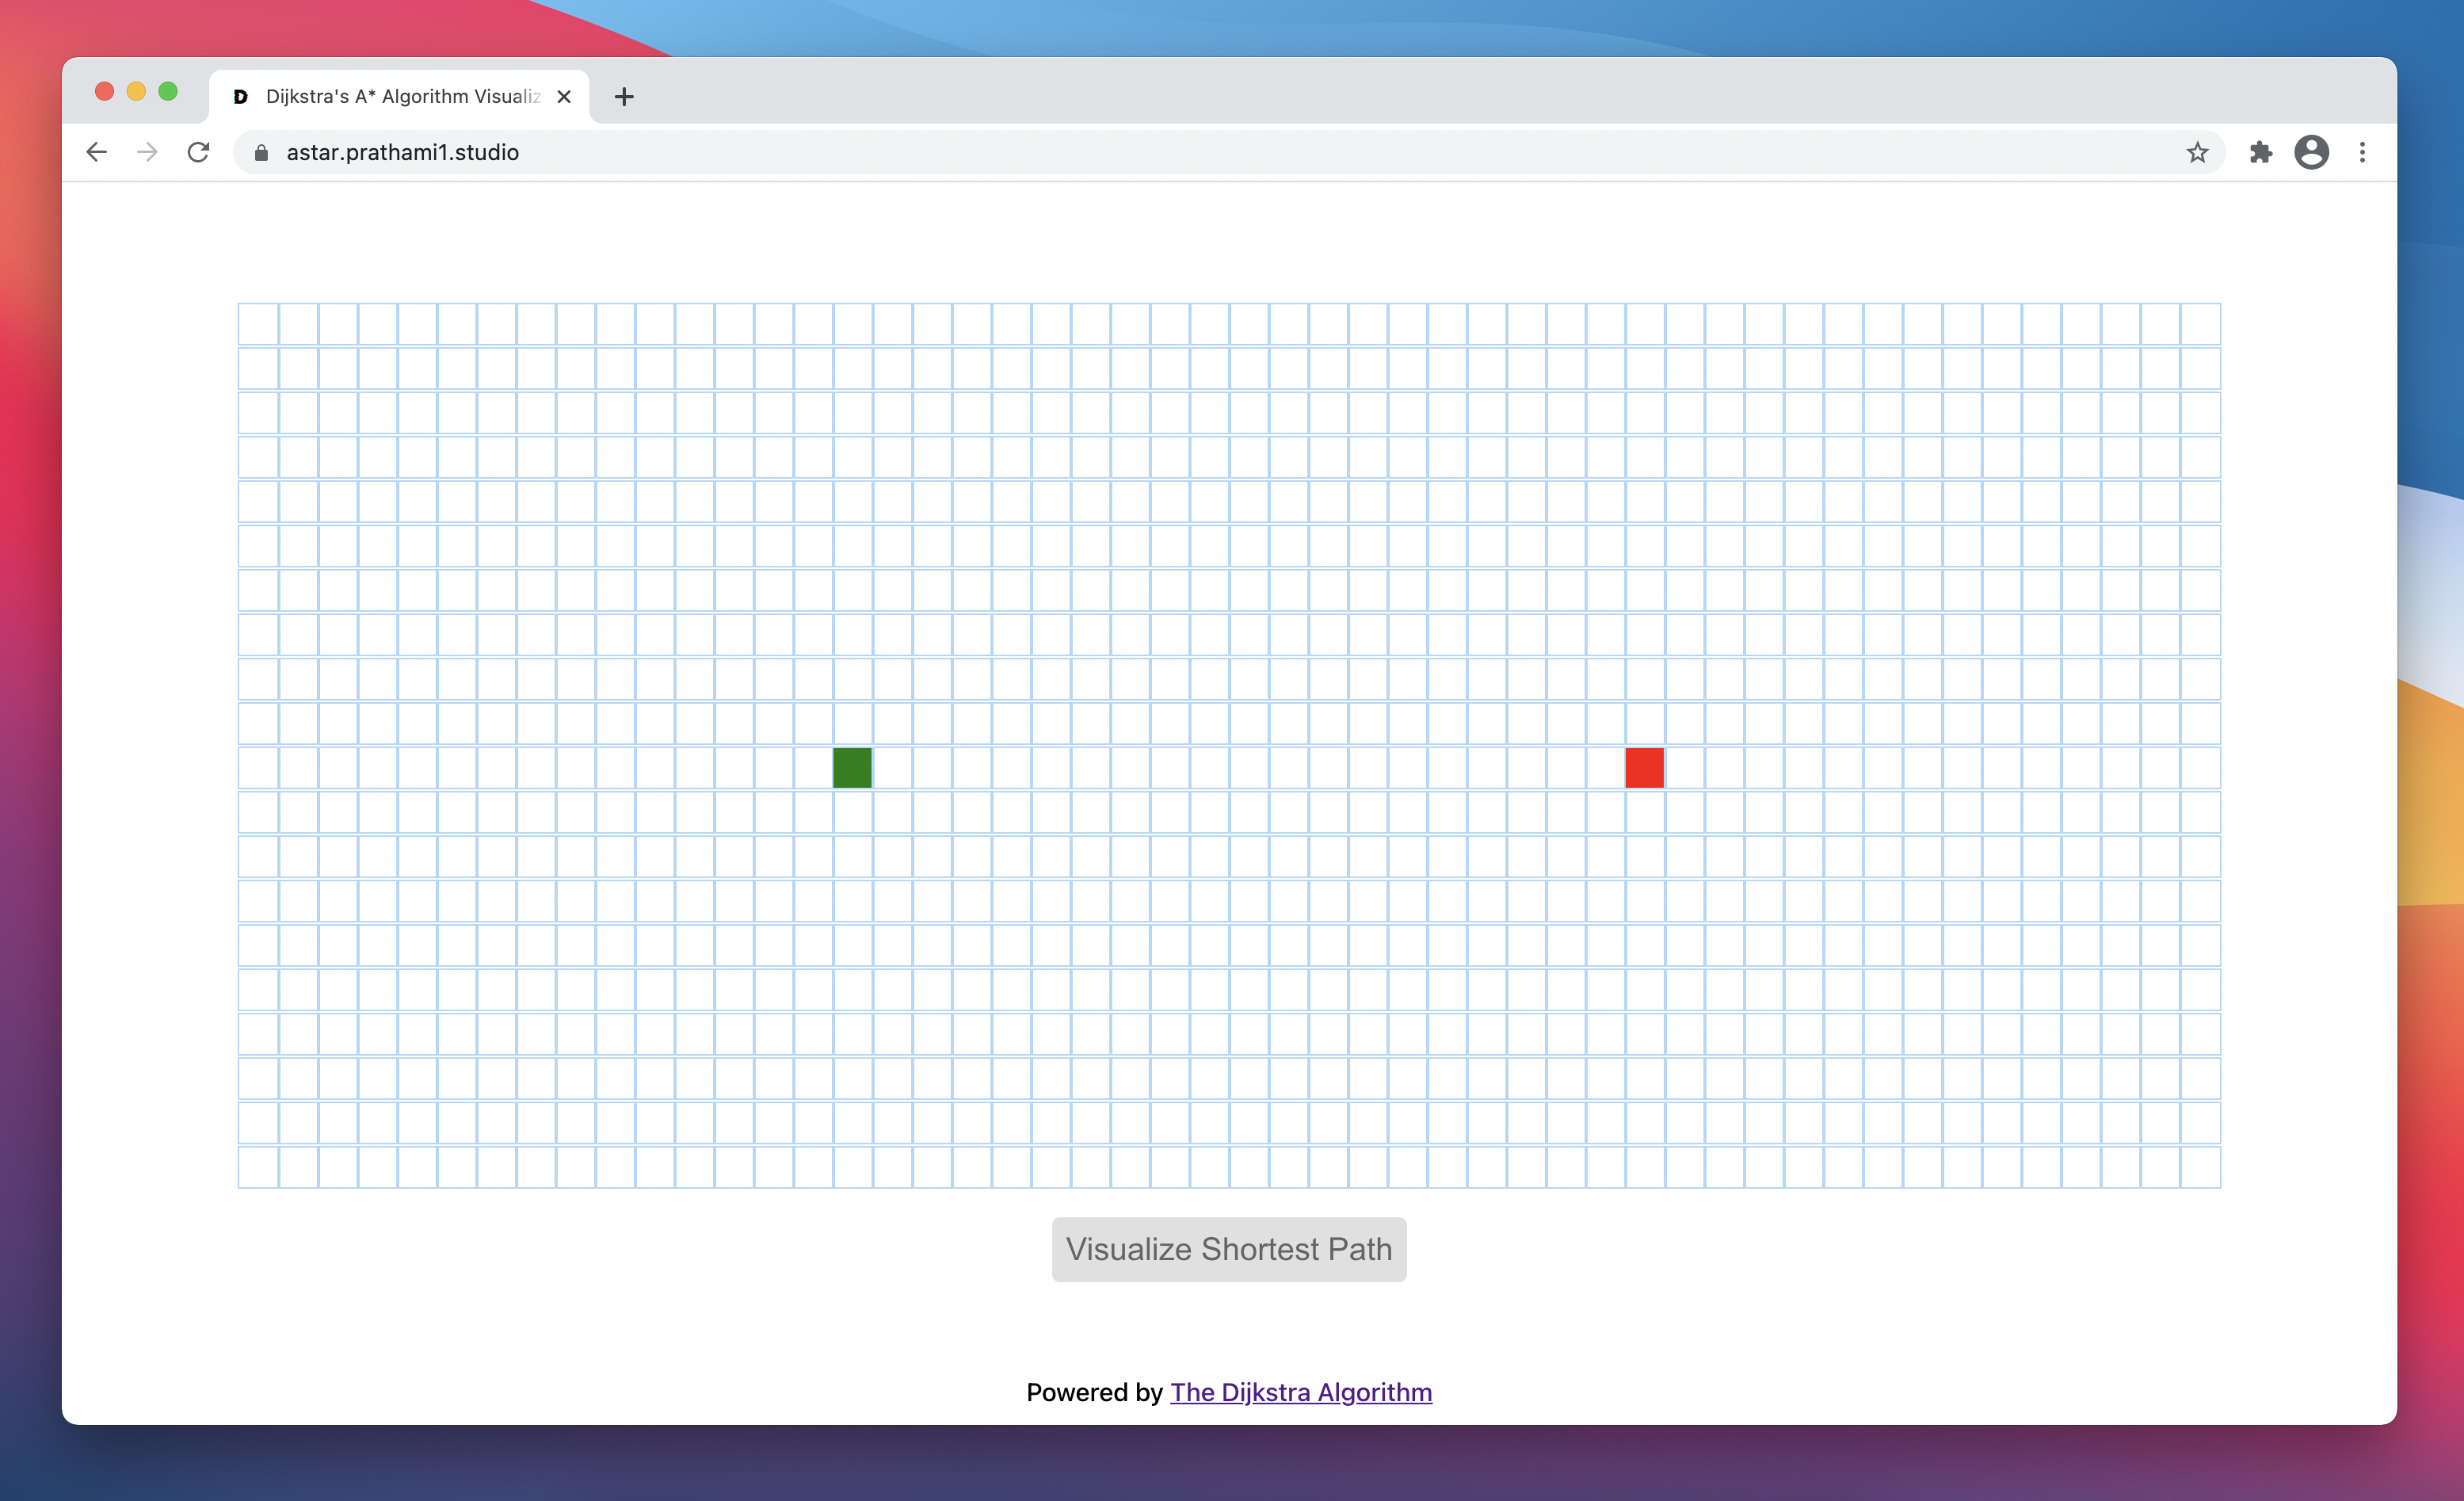Click the green macOS fullscreen window button
This screenshot has width=2464, height=1501.
click(168, 91)
